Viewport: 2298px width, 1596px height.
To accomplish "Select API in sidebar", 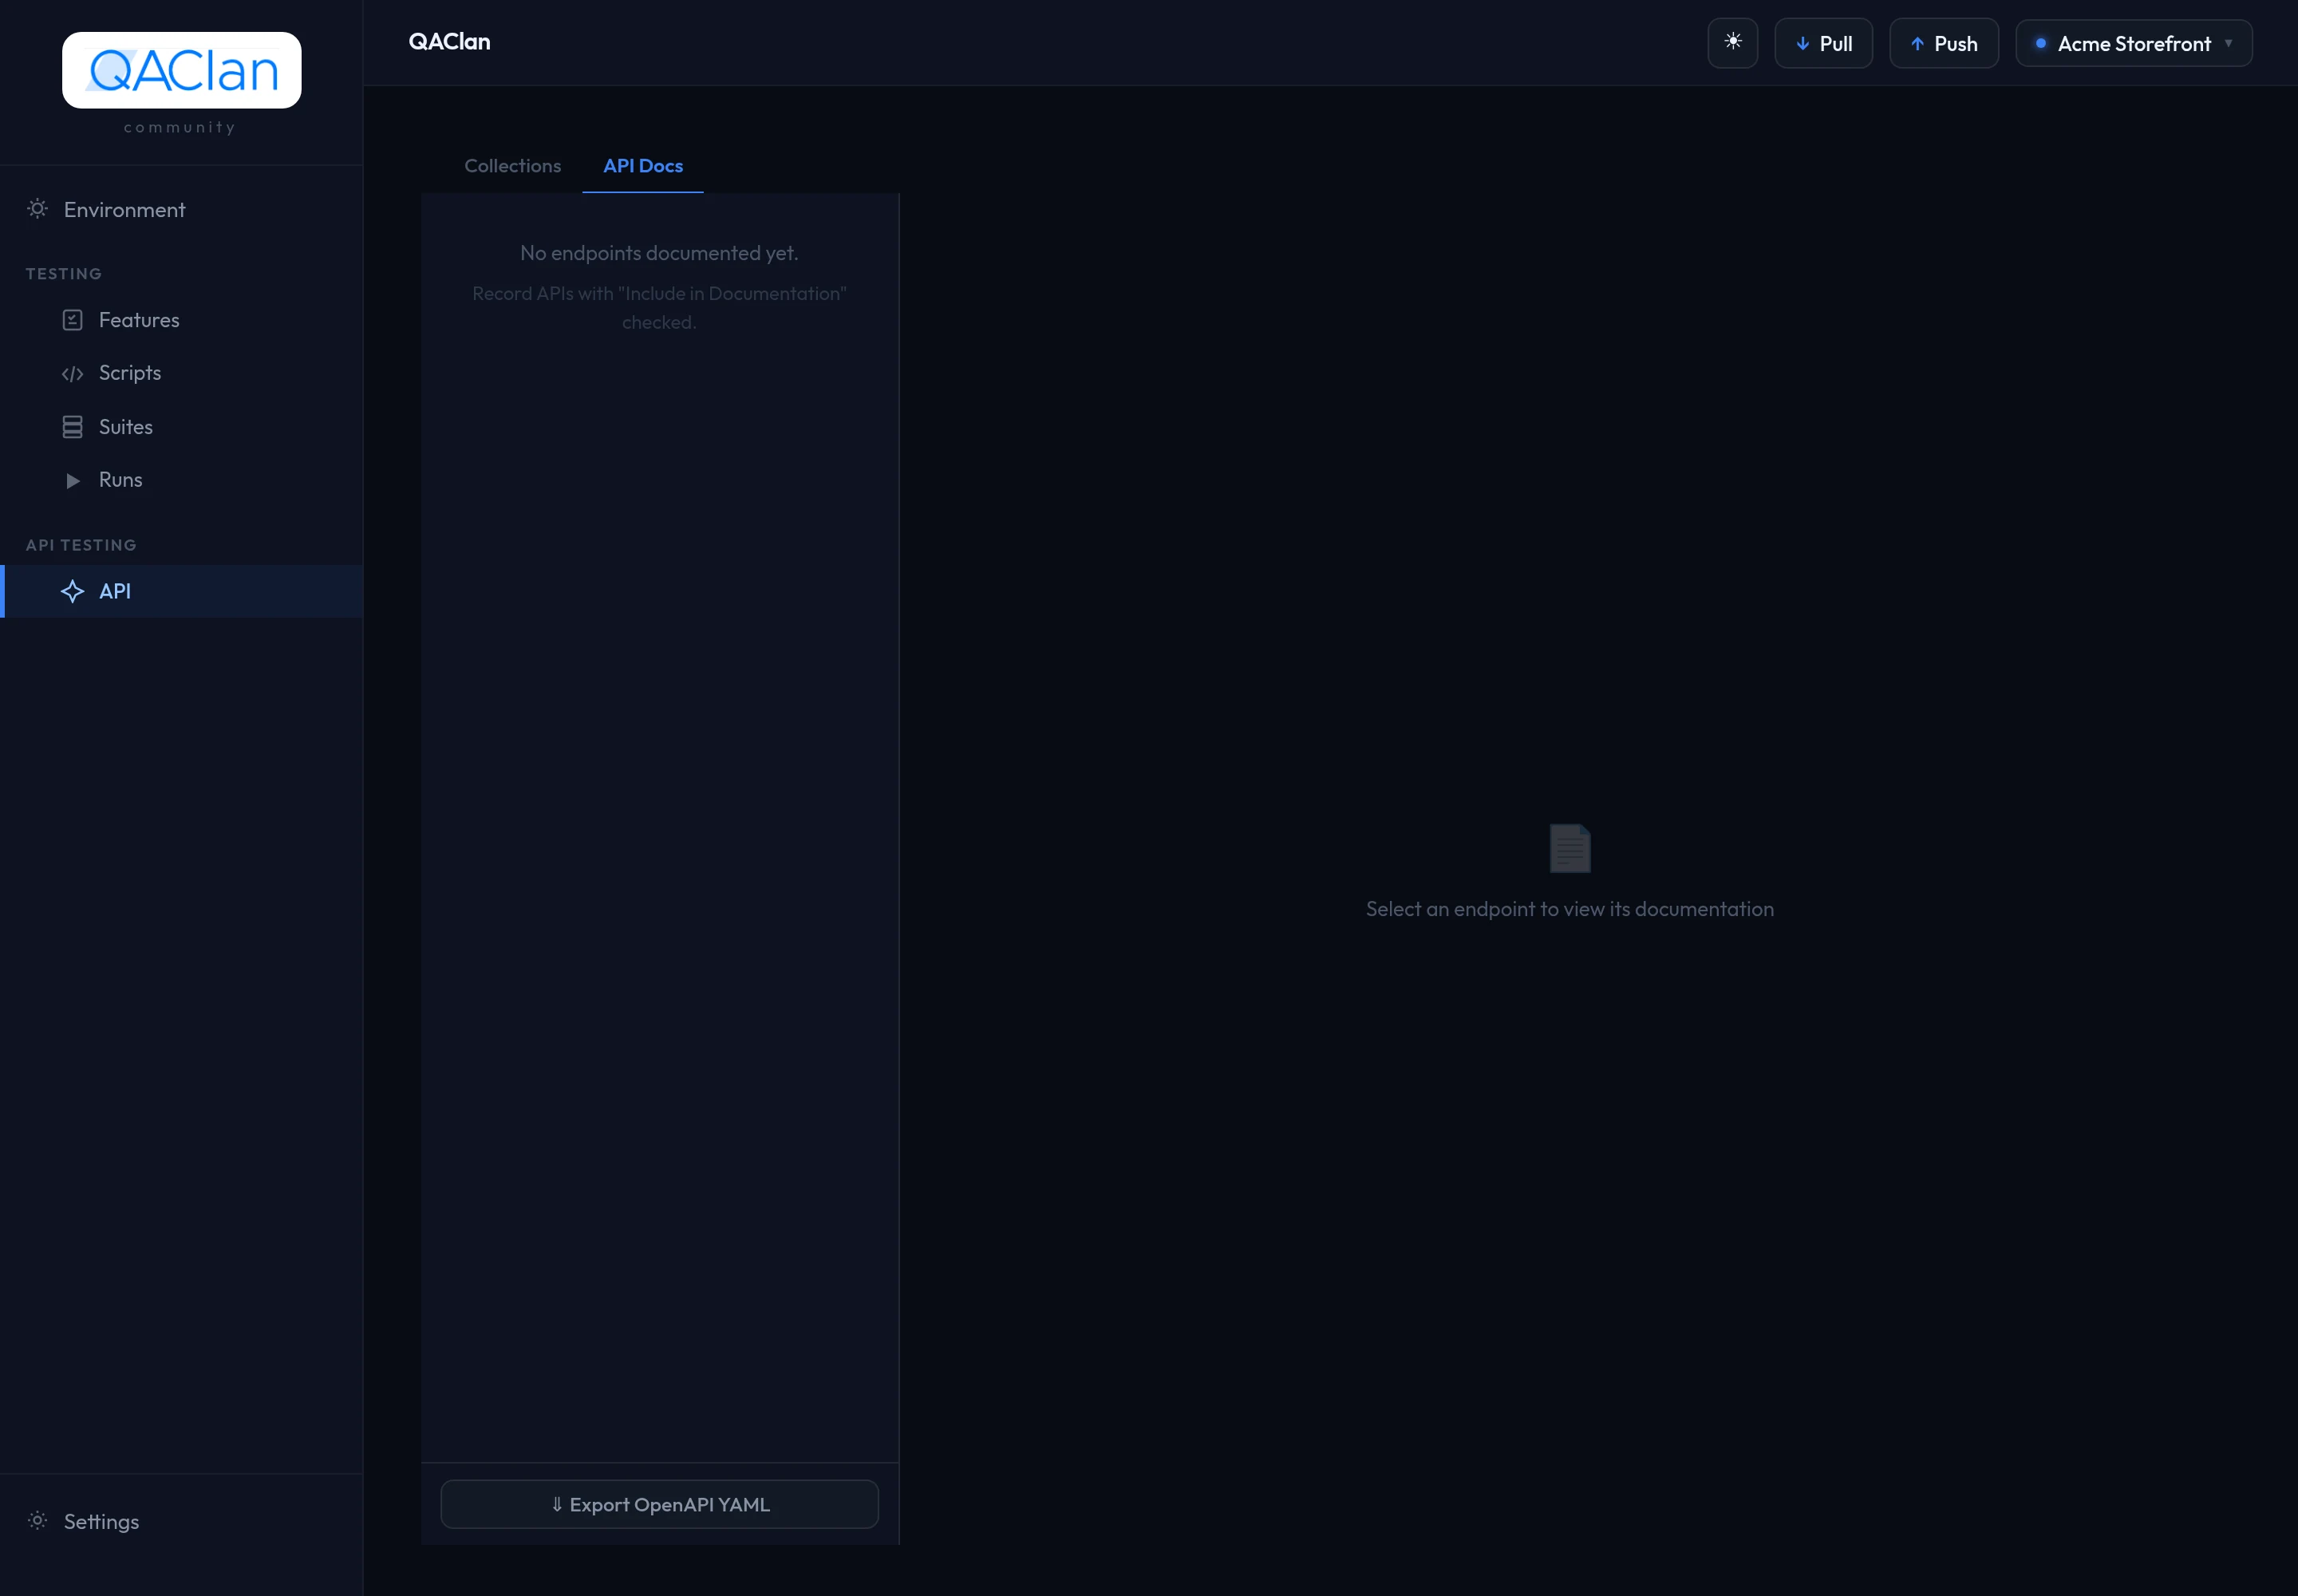I will coord(181,591).
